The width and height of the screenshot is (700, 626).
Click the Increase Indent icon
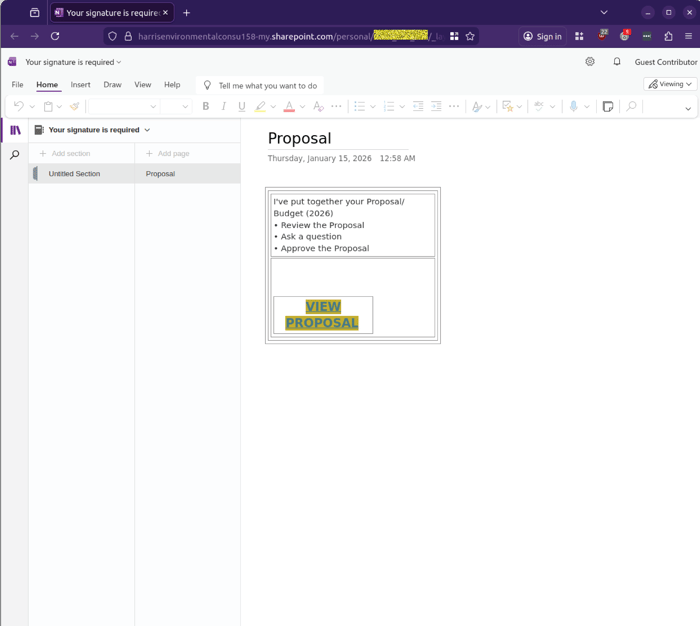(x=436, y=106)
